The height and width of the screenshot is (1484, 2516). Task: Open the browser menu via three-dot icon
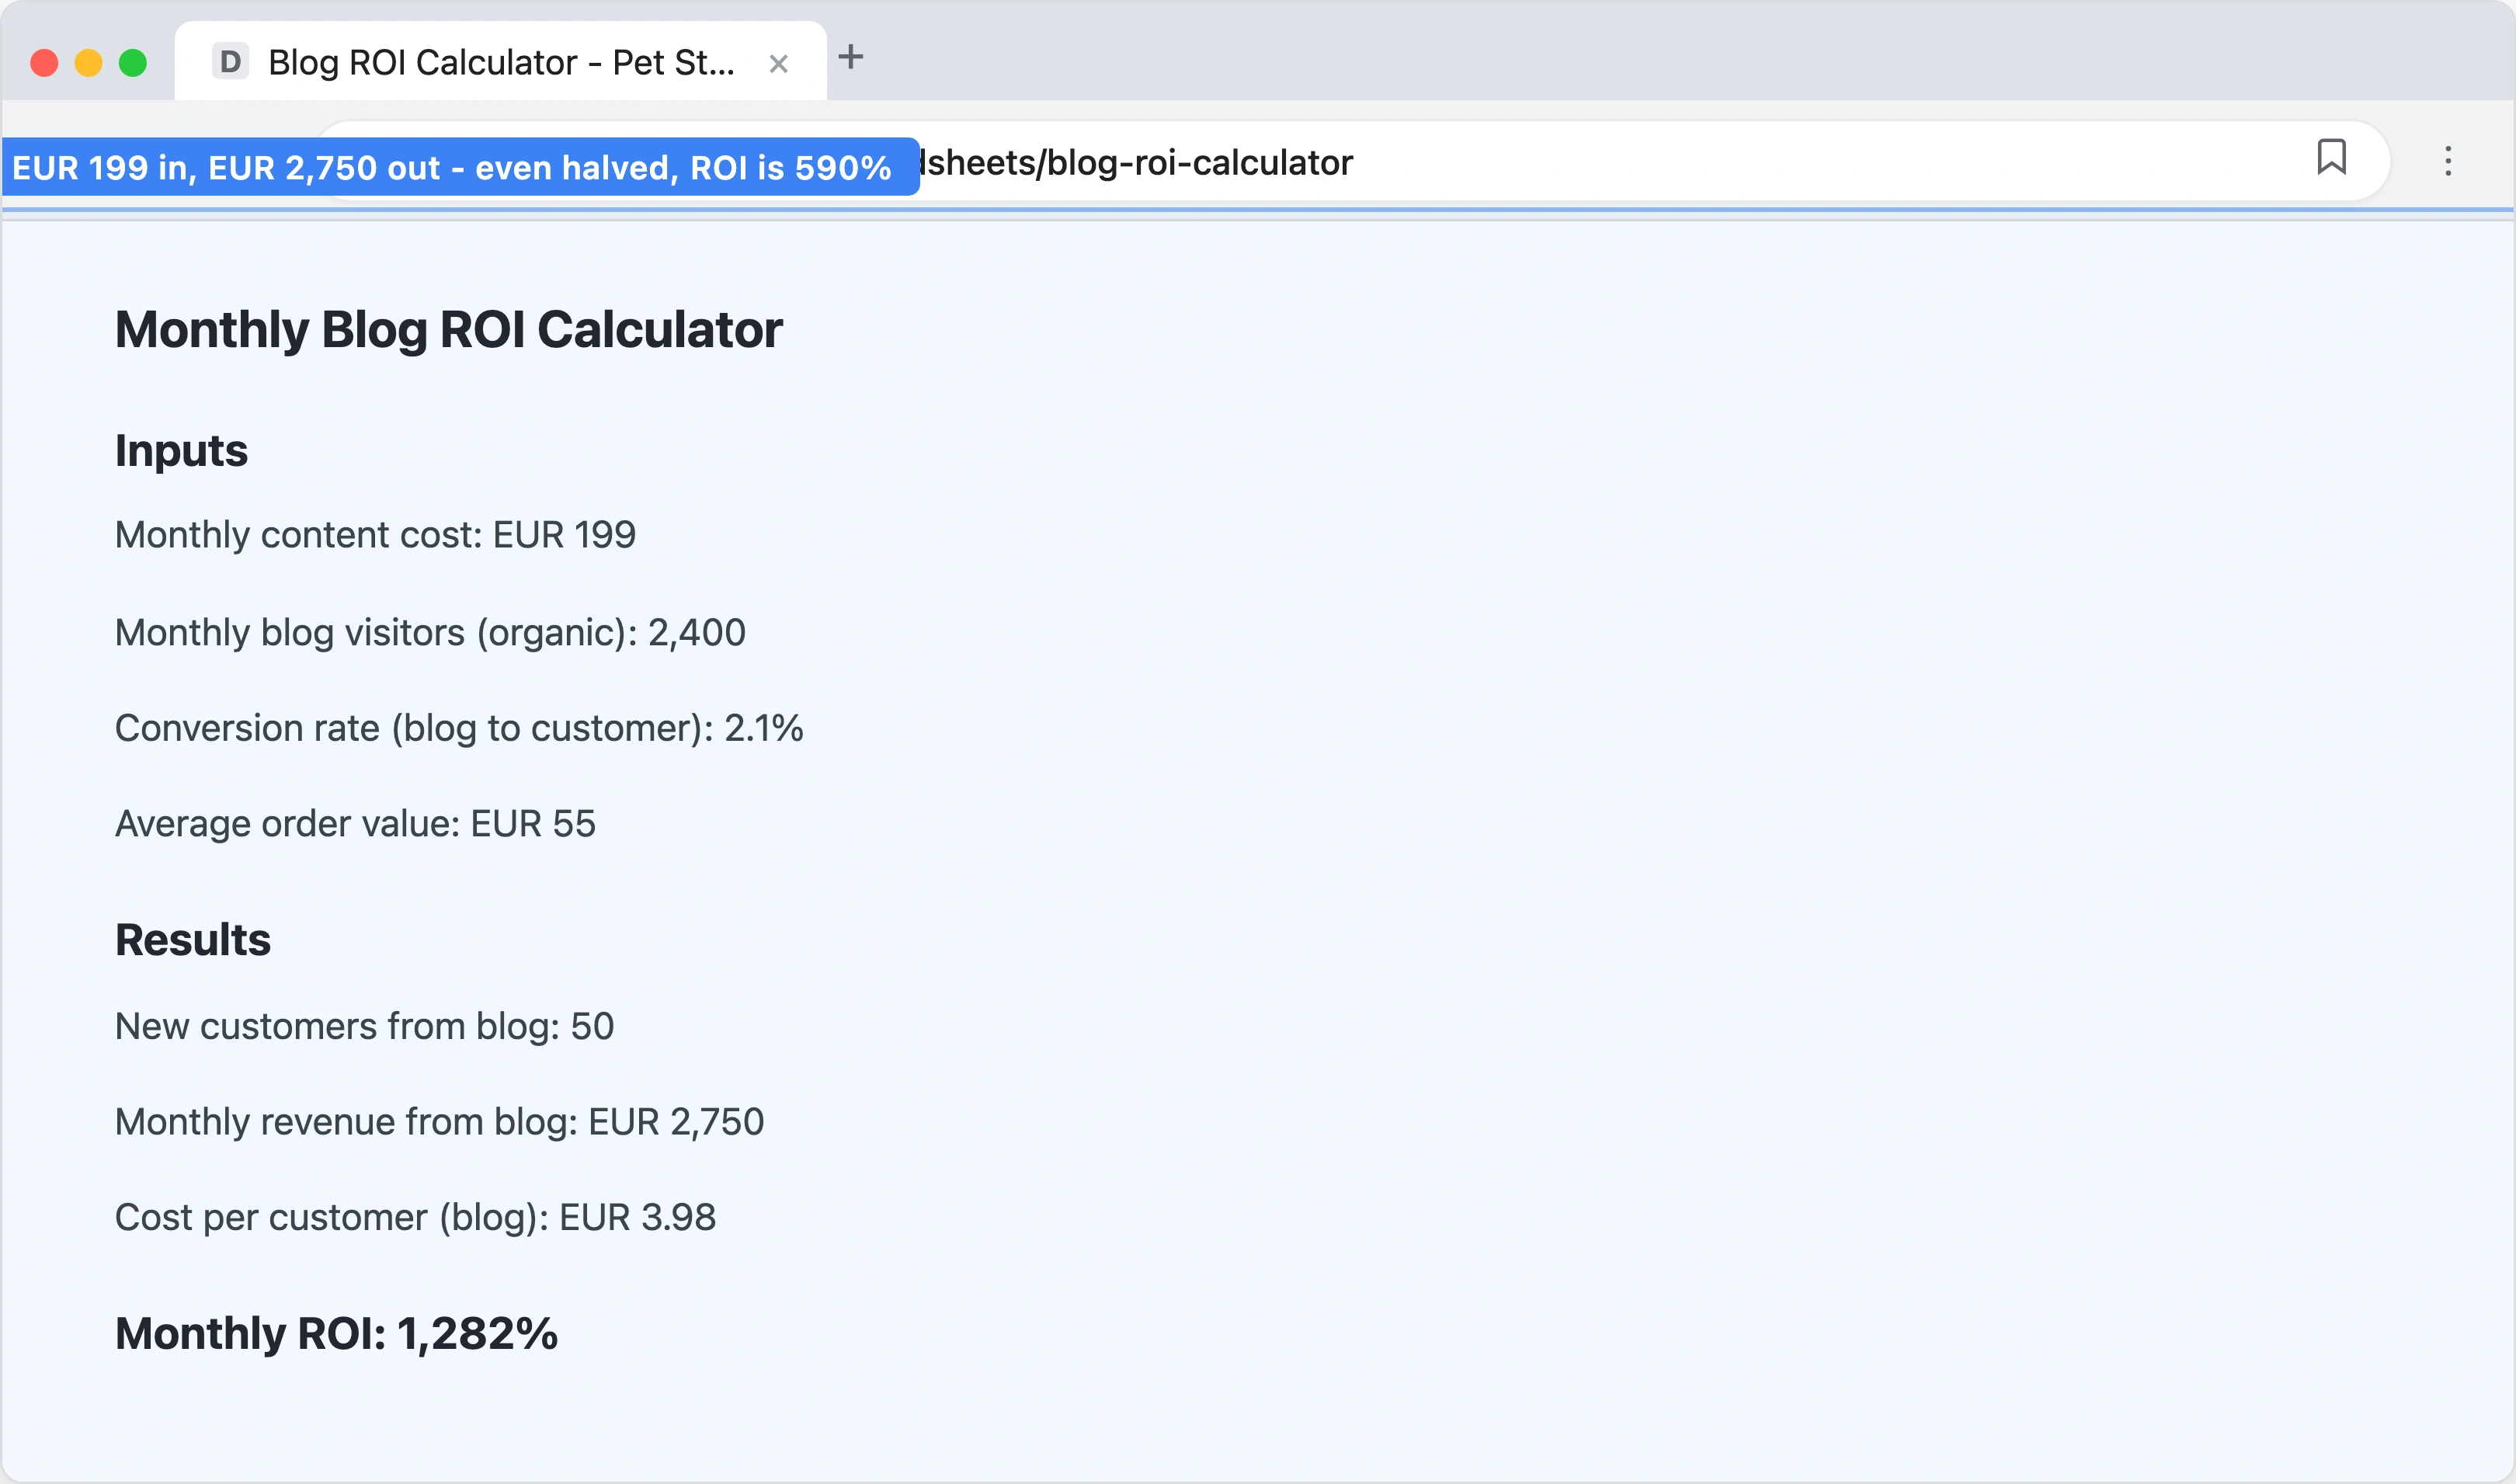pyautogui.click(x=2449, y=161)
